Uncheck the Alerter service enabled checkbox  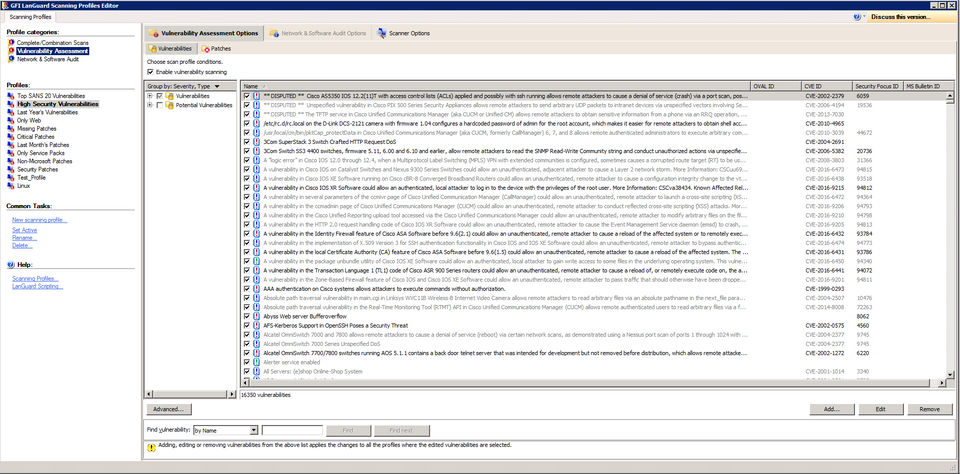click(247, 362)
